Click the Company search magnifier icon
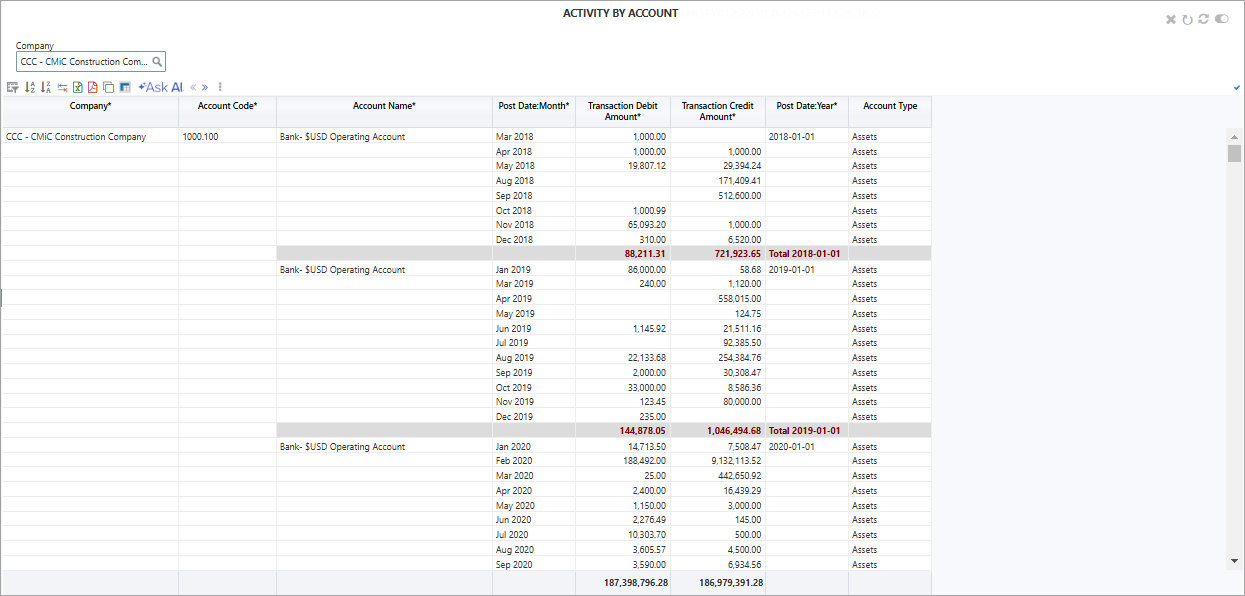 click(x=157, y=61)
